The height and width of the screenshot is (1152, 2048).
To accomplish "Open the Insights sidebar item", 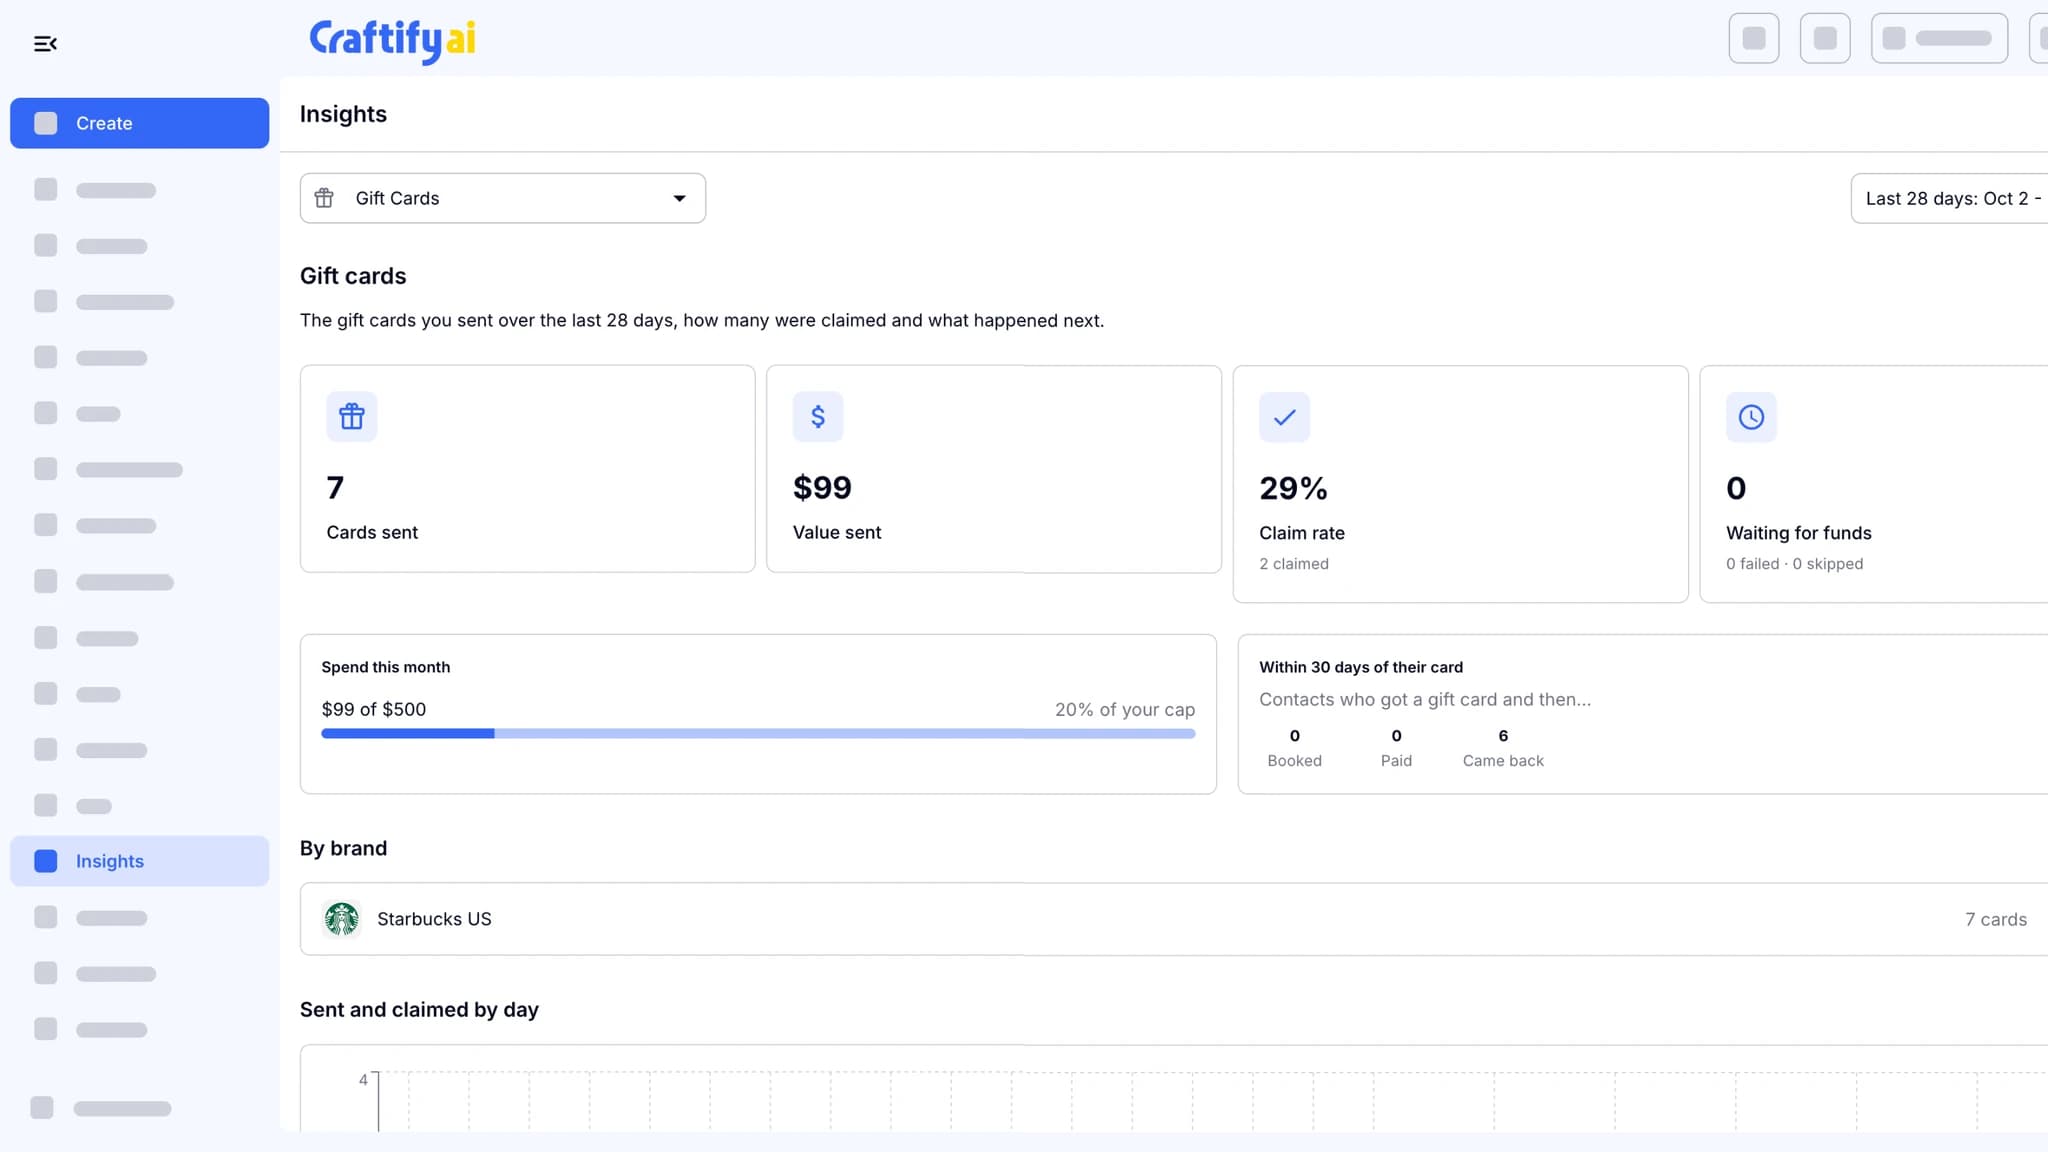I will pyautogui.click(x=139, y=861).
